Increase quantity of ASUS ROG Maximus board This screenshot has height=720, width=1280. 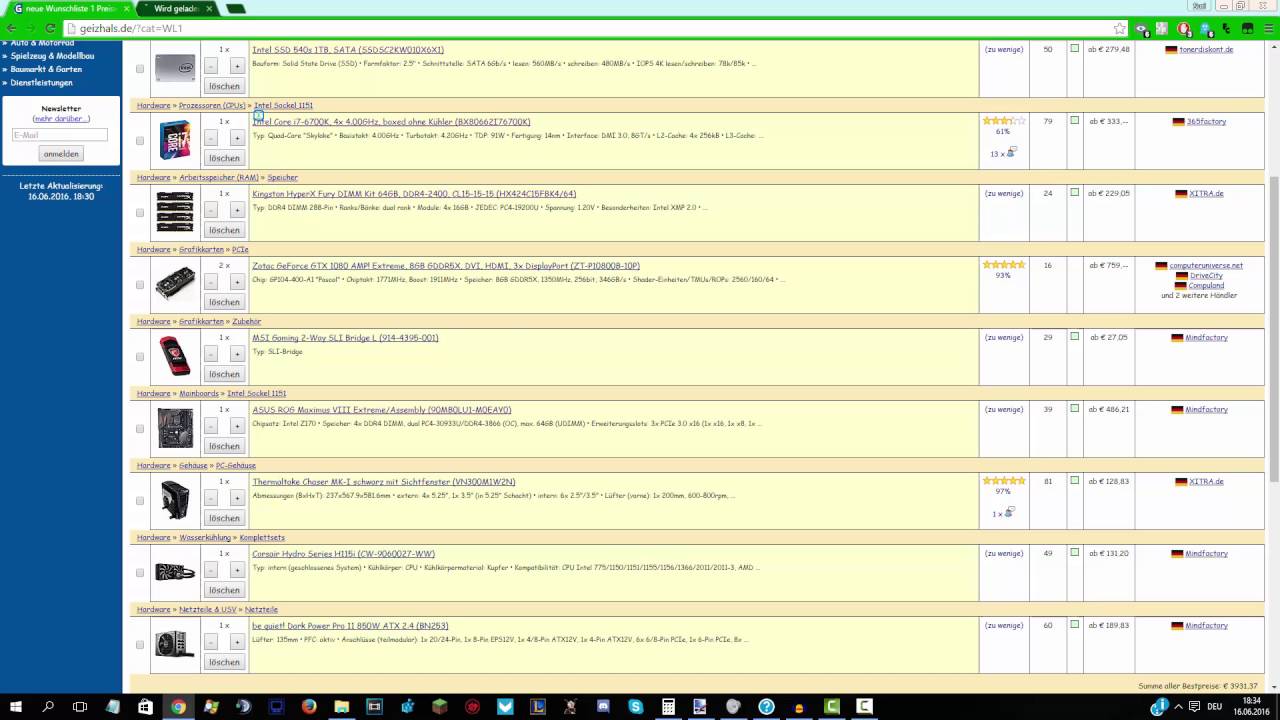tap(237, 426)
